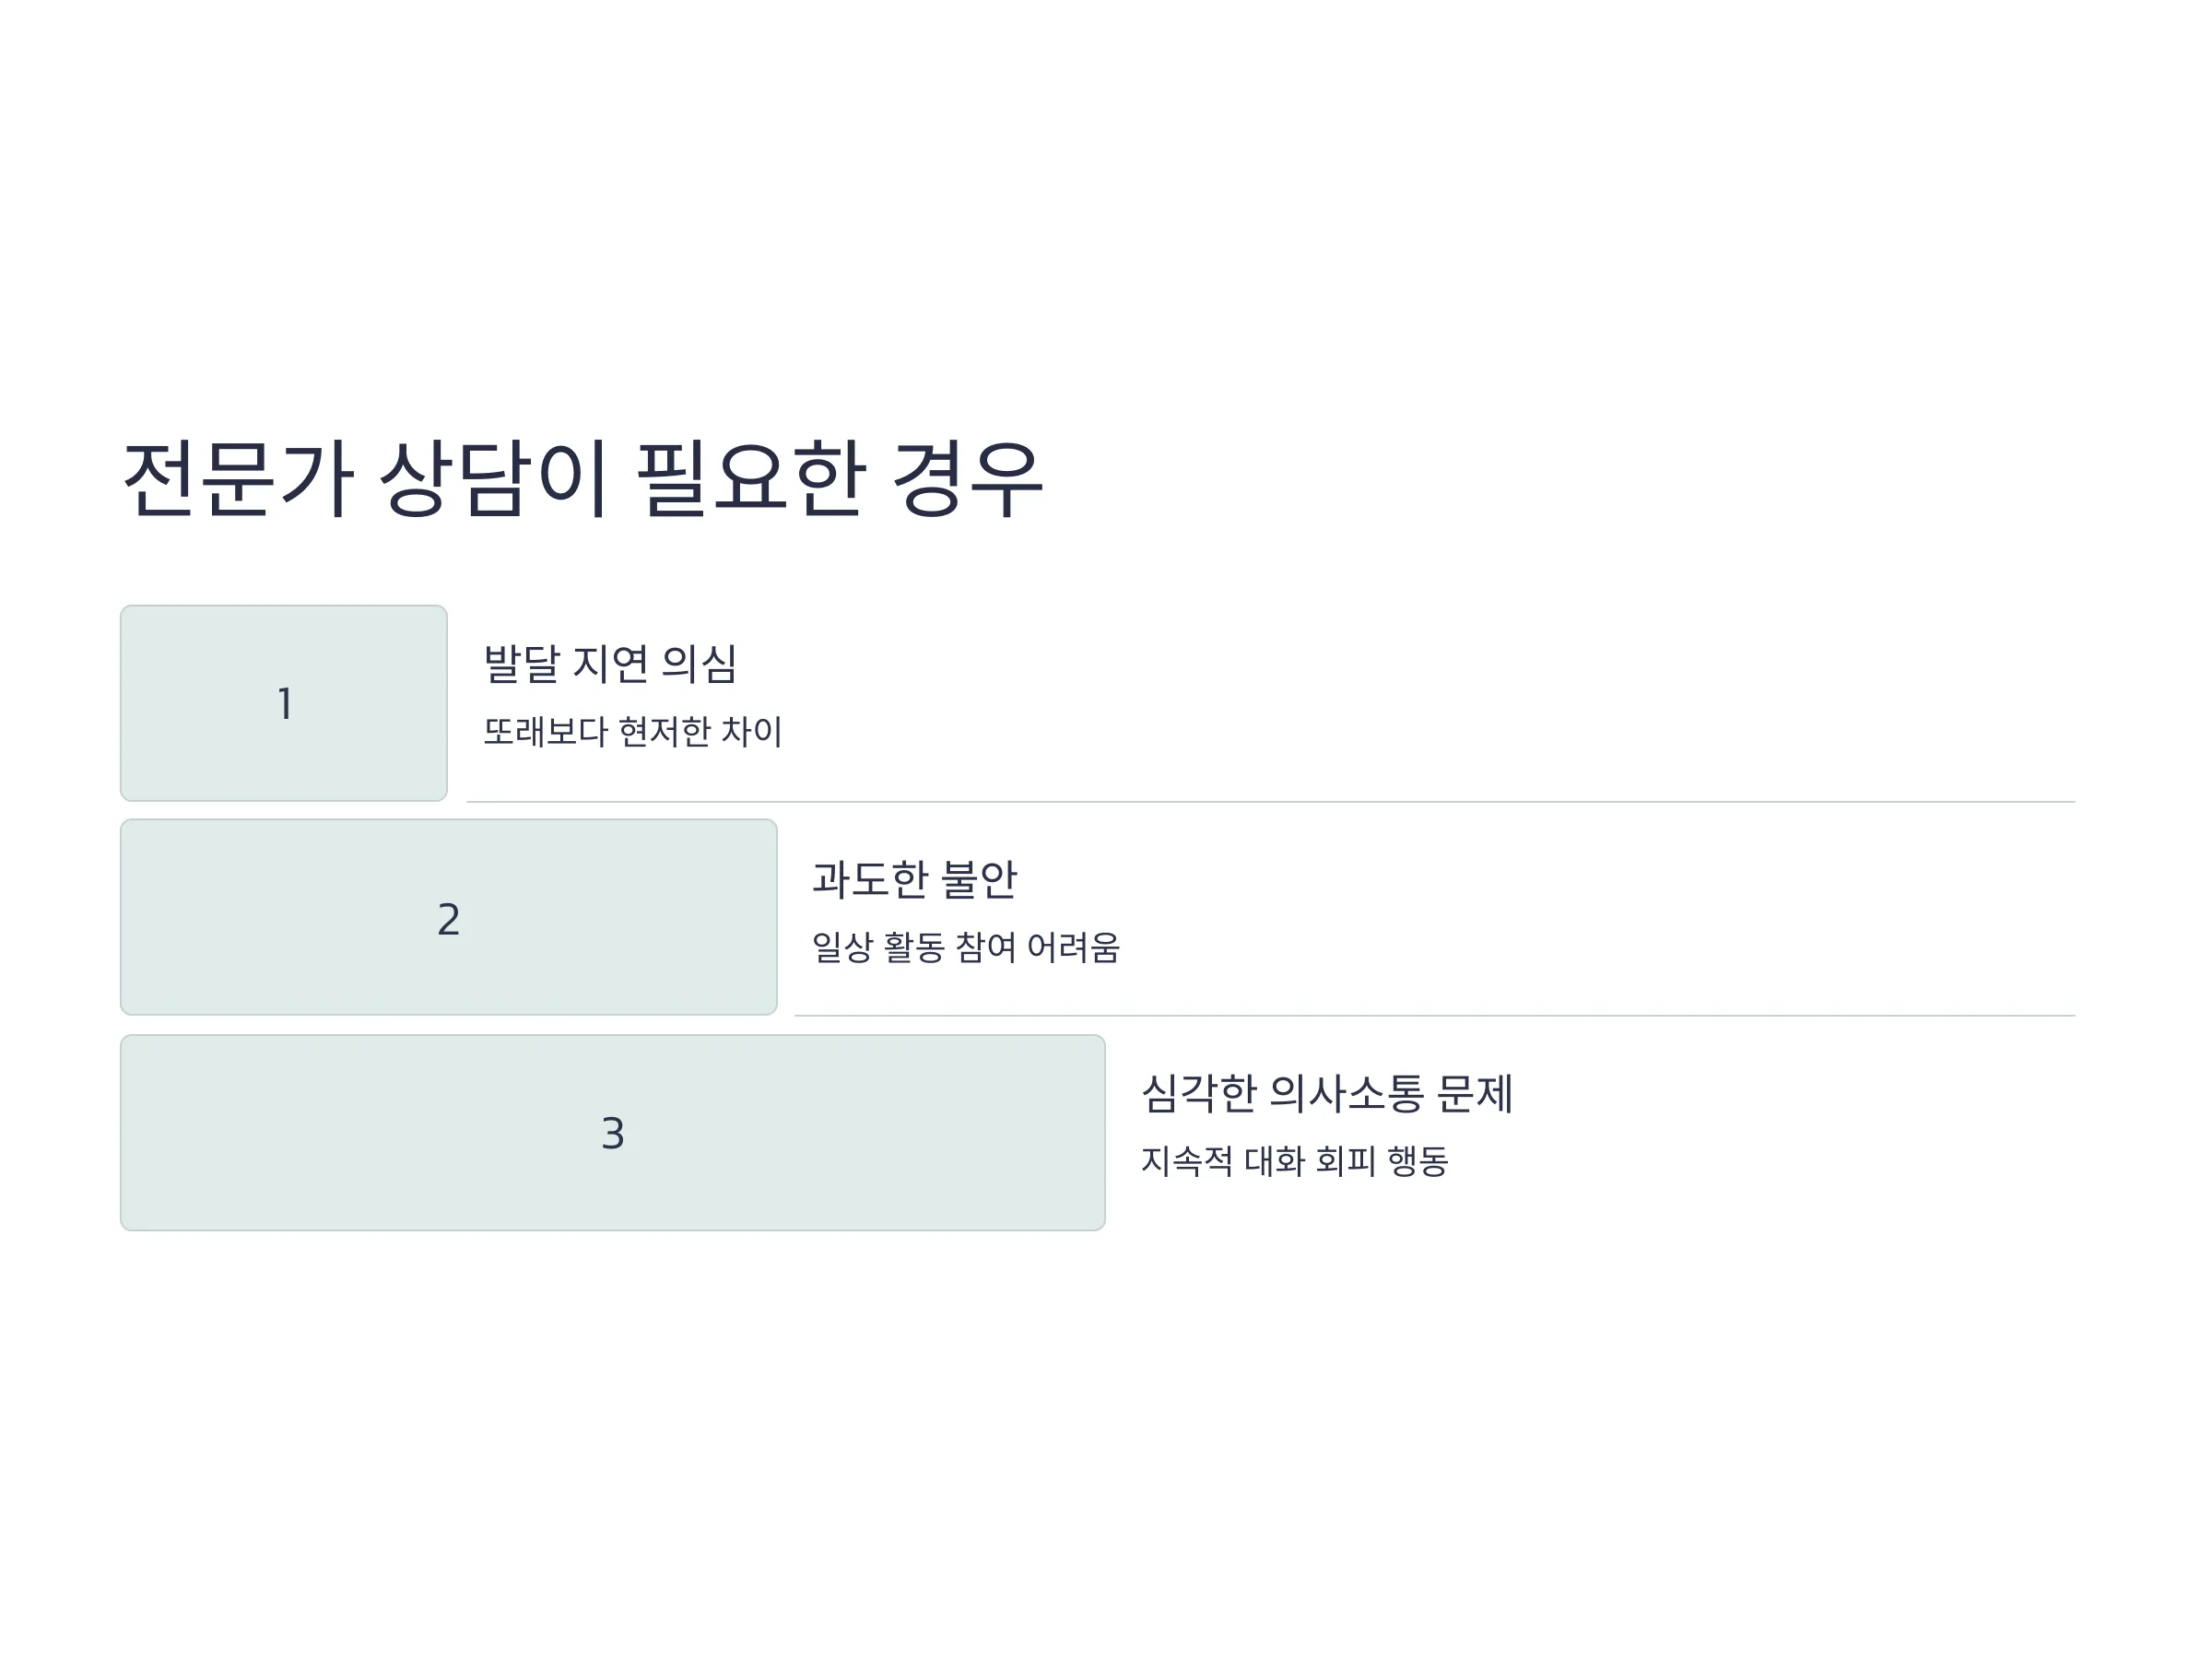Click the text 지속적 대화 회피 행동
Screen dimensions: 2212x1659
[1295, 1160]
